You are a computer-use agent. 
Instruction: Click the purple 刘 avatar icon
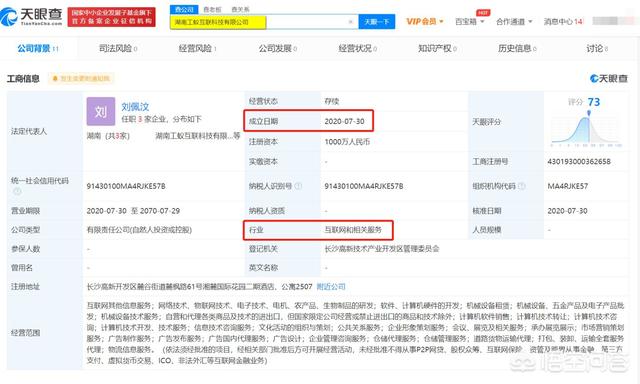[100, 111]
